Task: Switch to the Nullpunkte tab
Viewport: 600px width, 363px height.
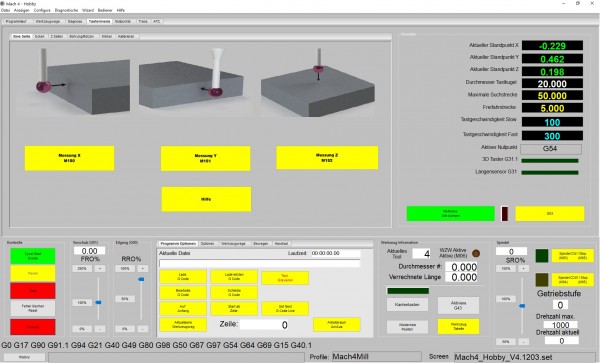Action: [123, 21]
